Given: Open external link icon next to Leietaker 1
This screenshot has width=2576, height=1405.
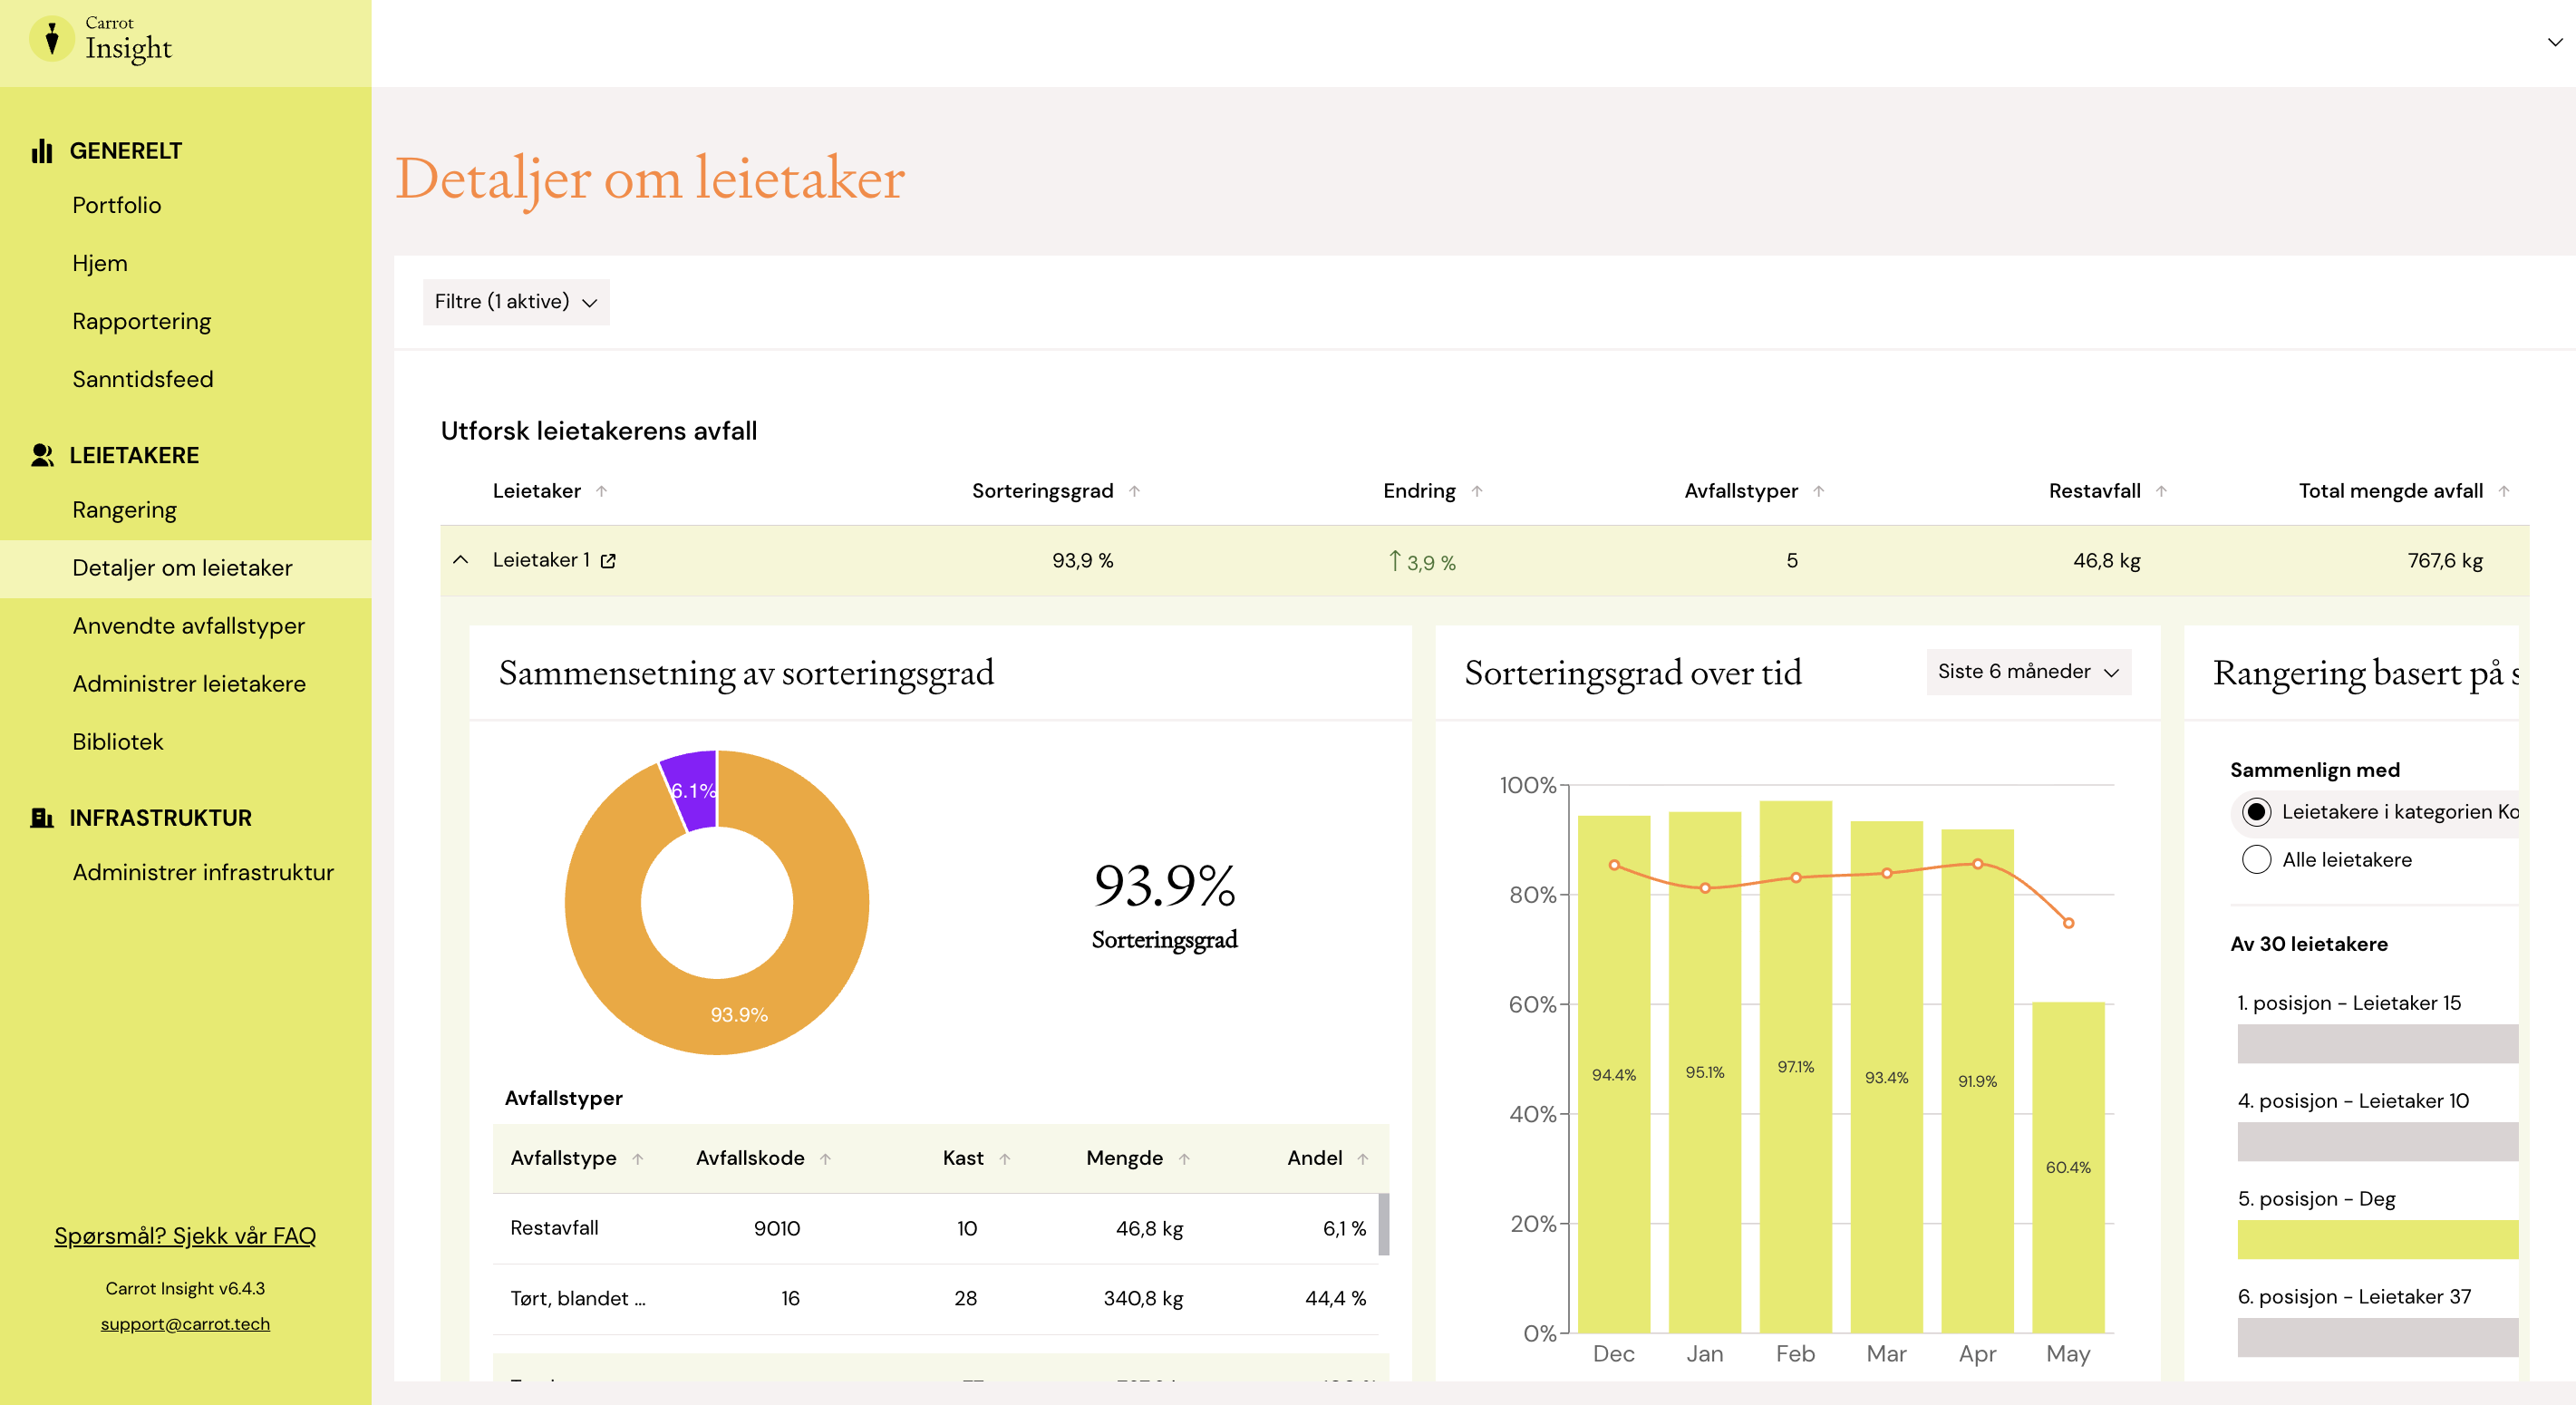Looking at the screenshot, I should pyautogui.click(x=608, y=561).
